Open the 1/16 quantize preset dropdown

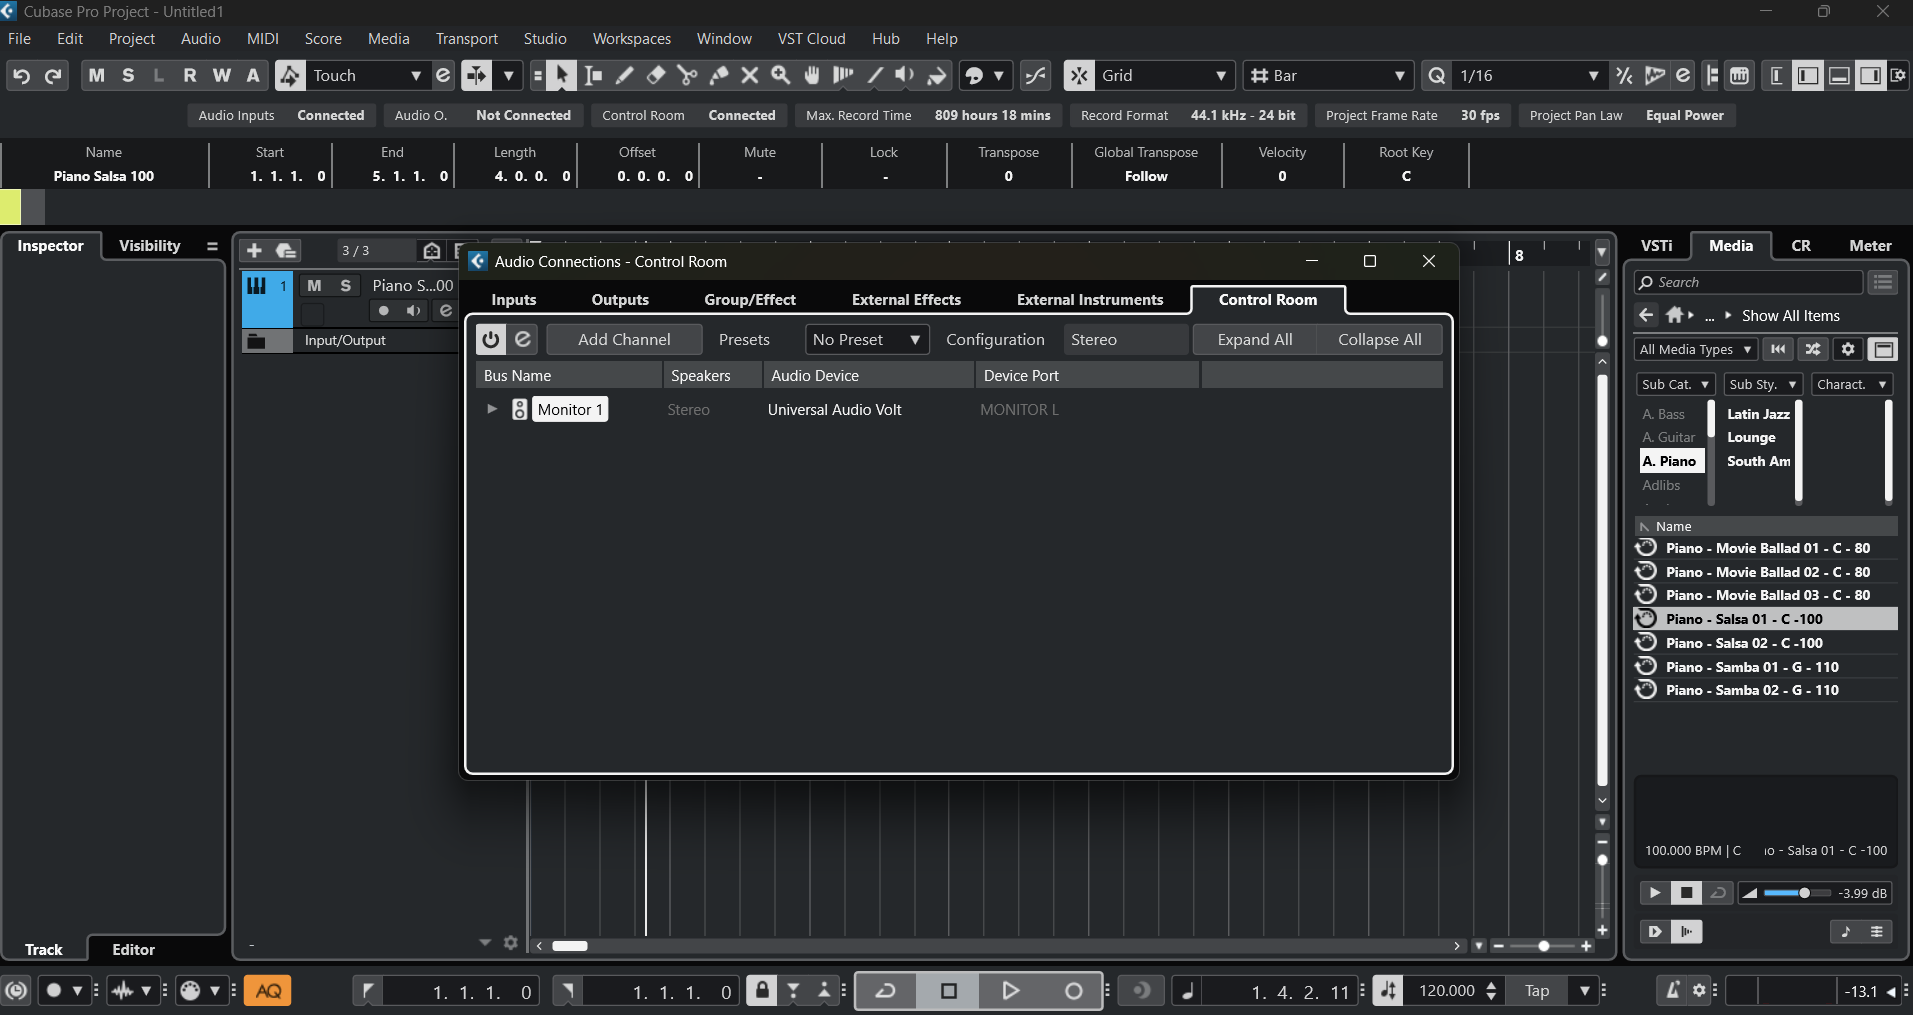(1528, 76)
